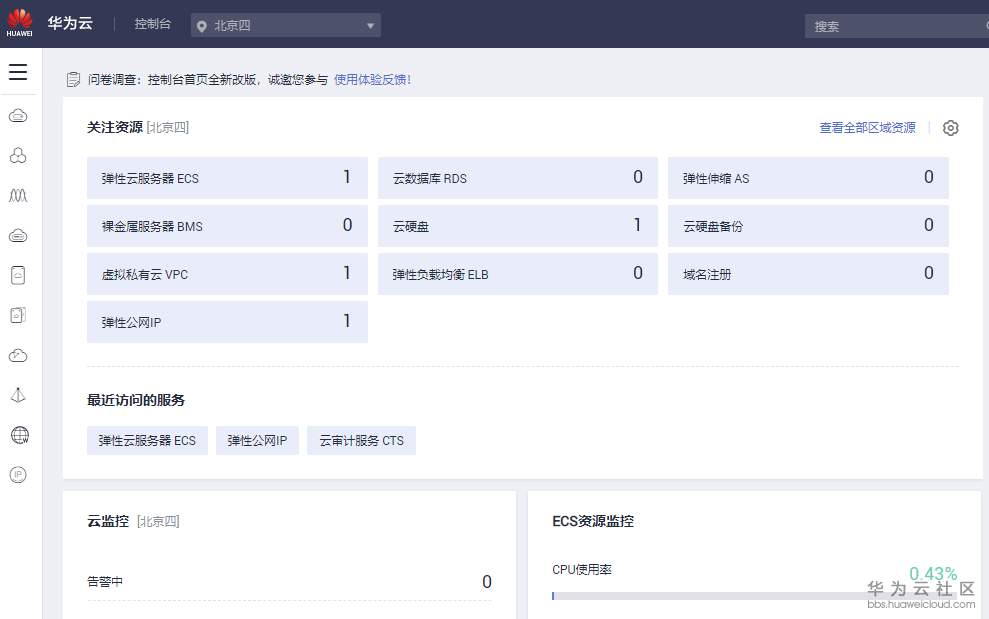Select the 弹性公网IP recent service tag

tap(257, 440)
